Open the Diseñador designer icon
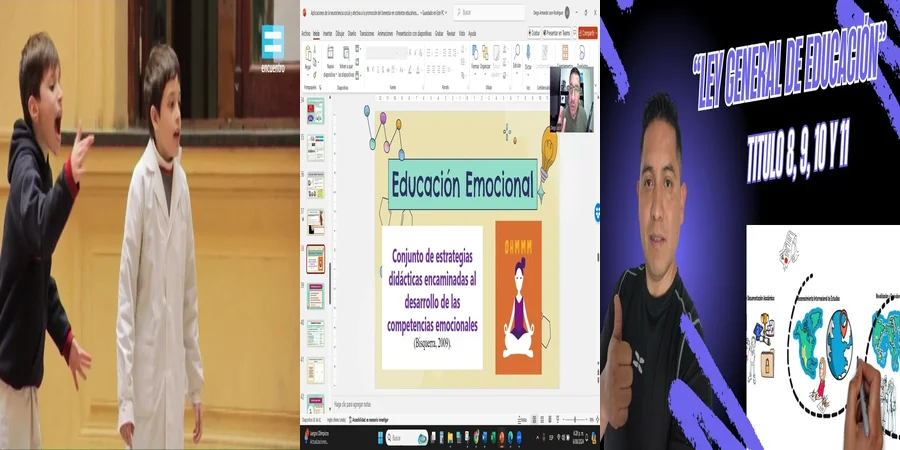The height and width of the screenshot is (450, 900). point(582,52)
